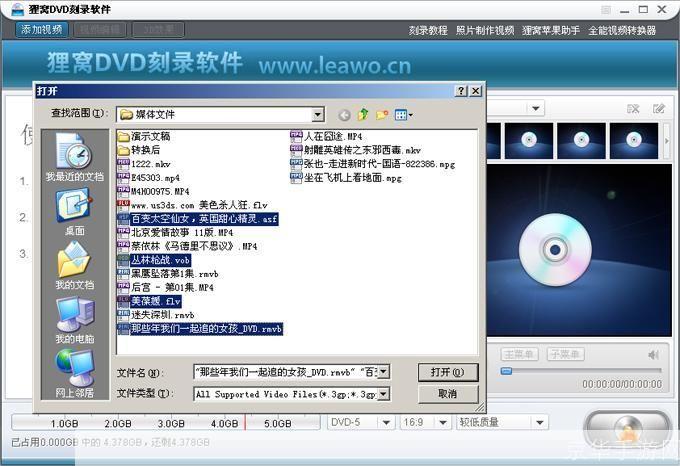Image resolution: width=680 pixels, height=466 pixels.
Task: Click the edit menu template pencil icon
Action: [659, 108]
